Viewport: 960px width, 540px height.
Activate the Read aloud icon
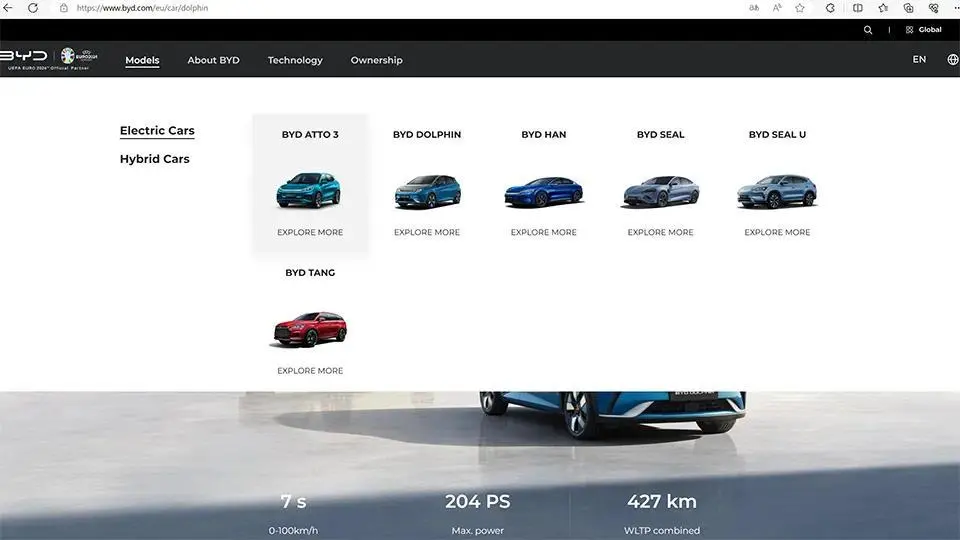click(x=777, y=8)
